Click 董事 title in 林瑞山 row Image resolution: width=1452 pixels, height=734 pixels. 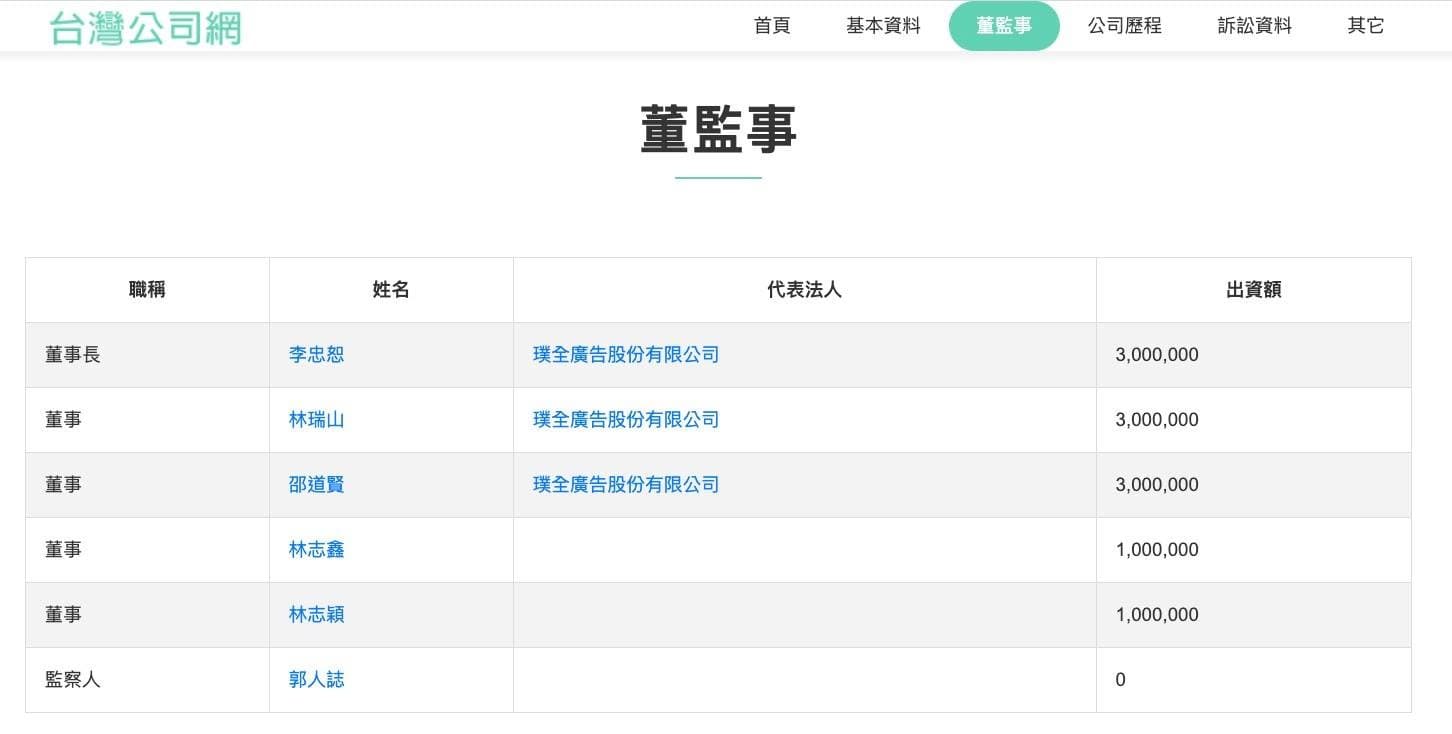63,420
